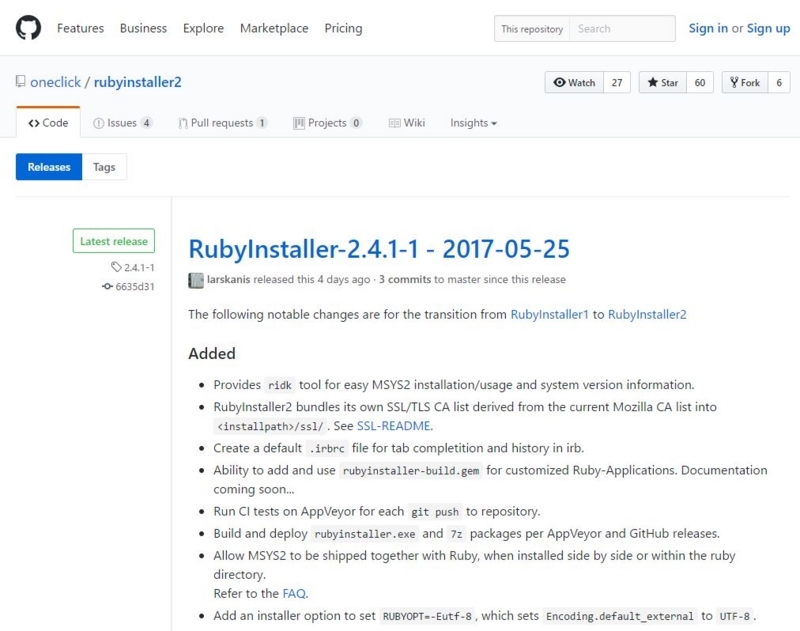Click the repository book icon beside oneclick
Image resolution: width=800 pixels, height=631 pixels.
coord(20,82)
